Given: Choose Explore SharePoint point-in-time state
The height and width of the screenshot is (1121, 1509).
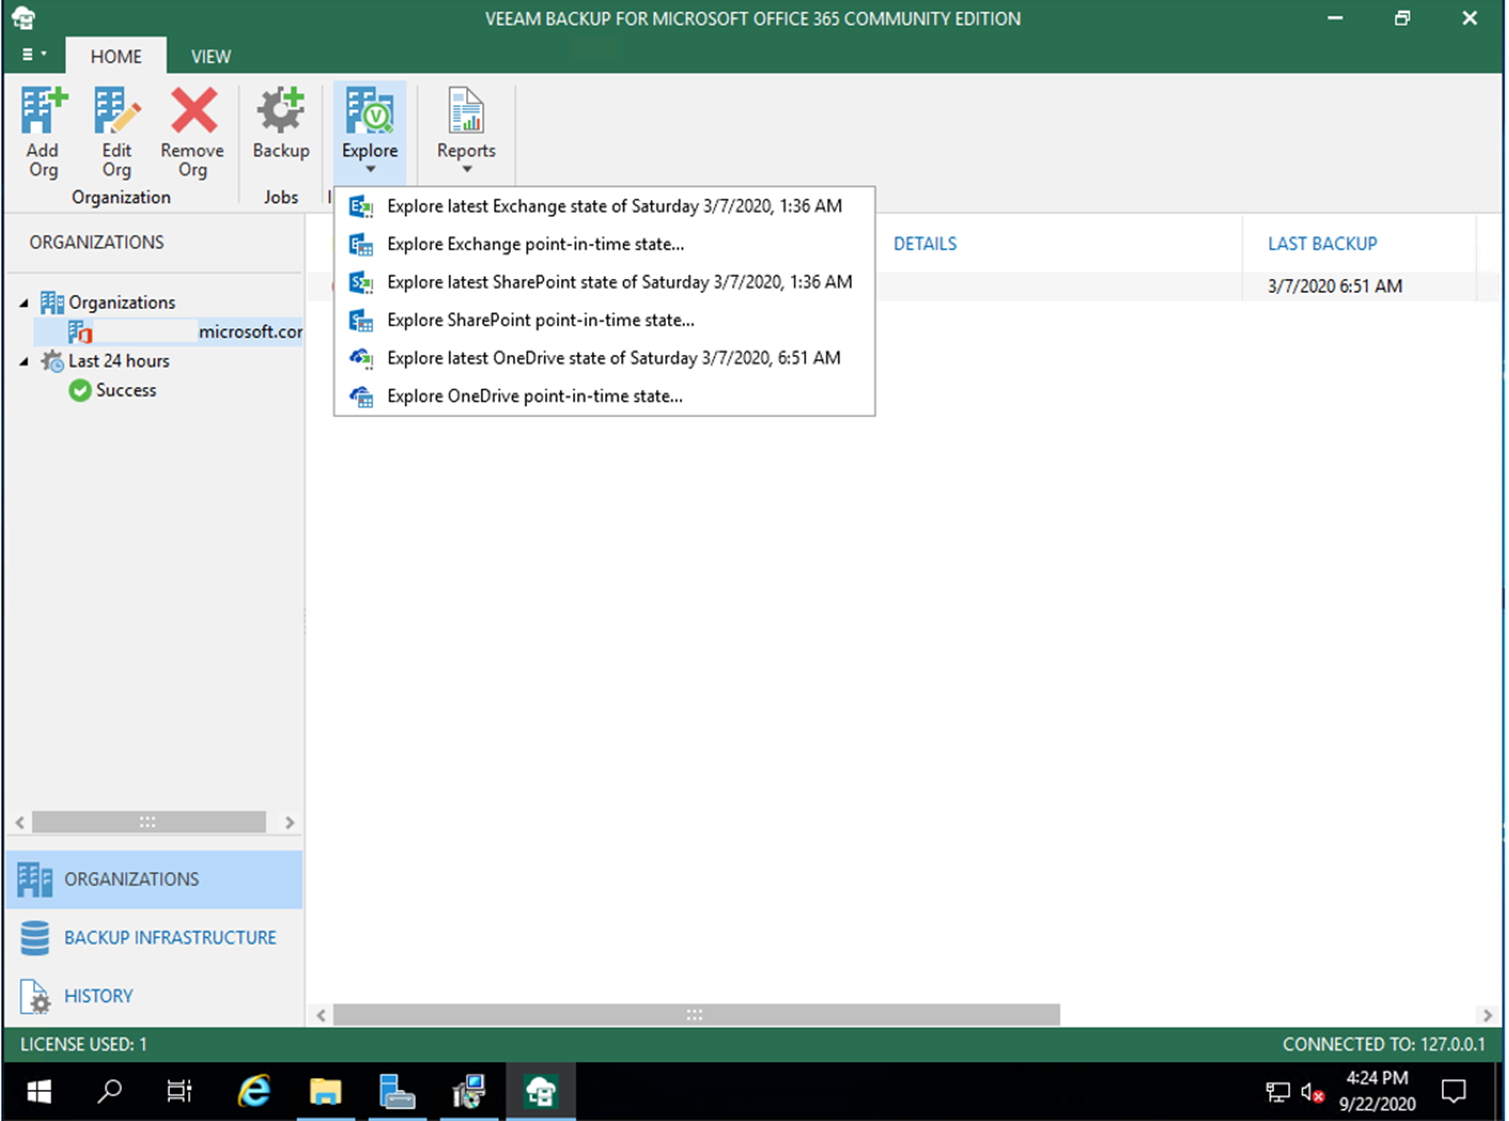Looking at the screenshot, I should 604,321.
